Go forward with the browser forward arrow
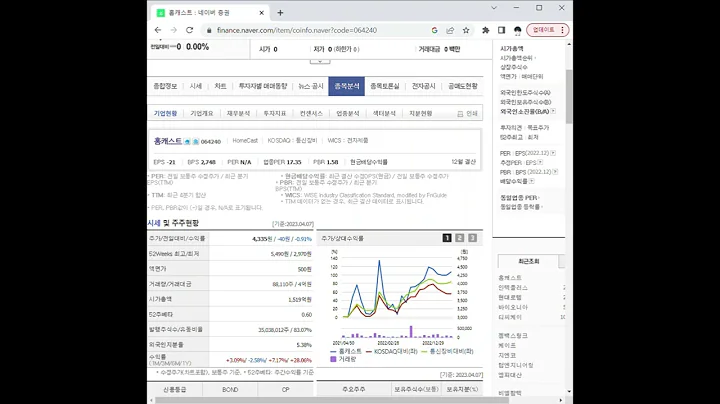The height and width of the screenshot is (404, 720). click(x=174, y=30)
